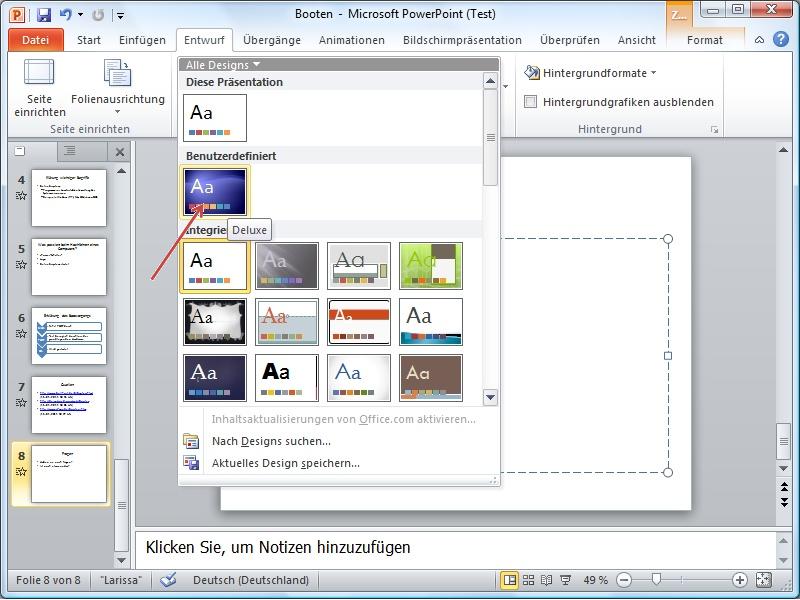Screen dimensions: 800x600
Task: Click animation star icon beside slide 8
Action: point(21,471)
